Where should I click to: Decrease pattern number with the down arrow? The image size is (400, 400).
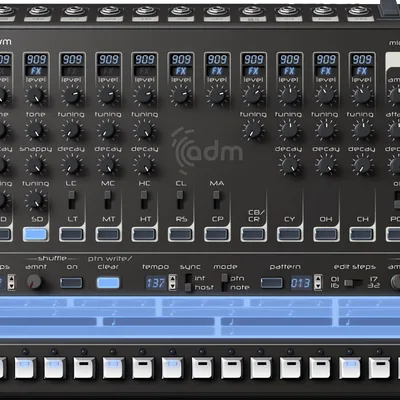318,286
